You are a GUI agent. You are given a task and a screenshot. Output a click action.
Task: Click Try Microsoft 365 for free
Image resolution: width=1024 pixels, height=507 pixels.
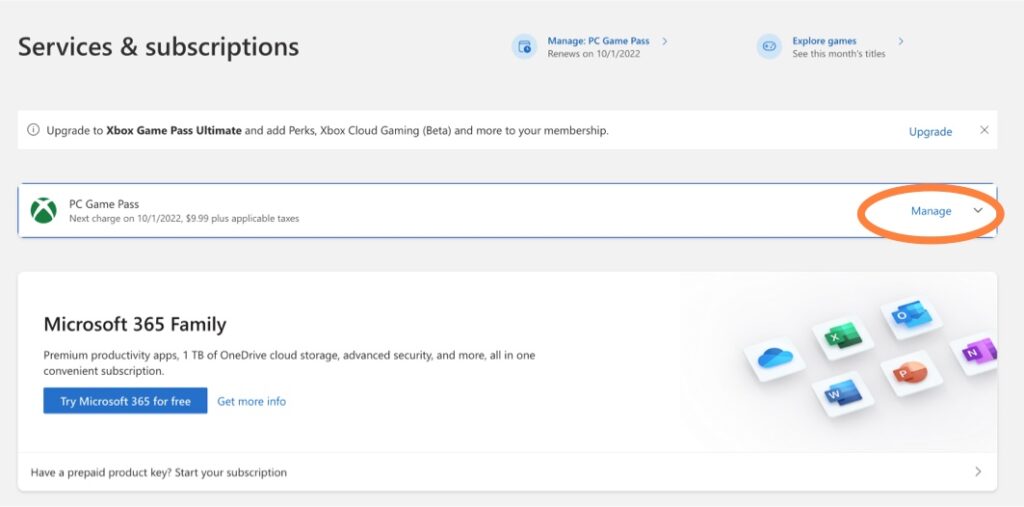click(125, 401)
